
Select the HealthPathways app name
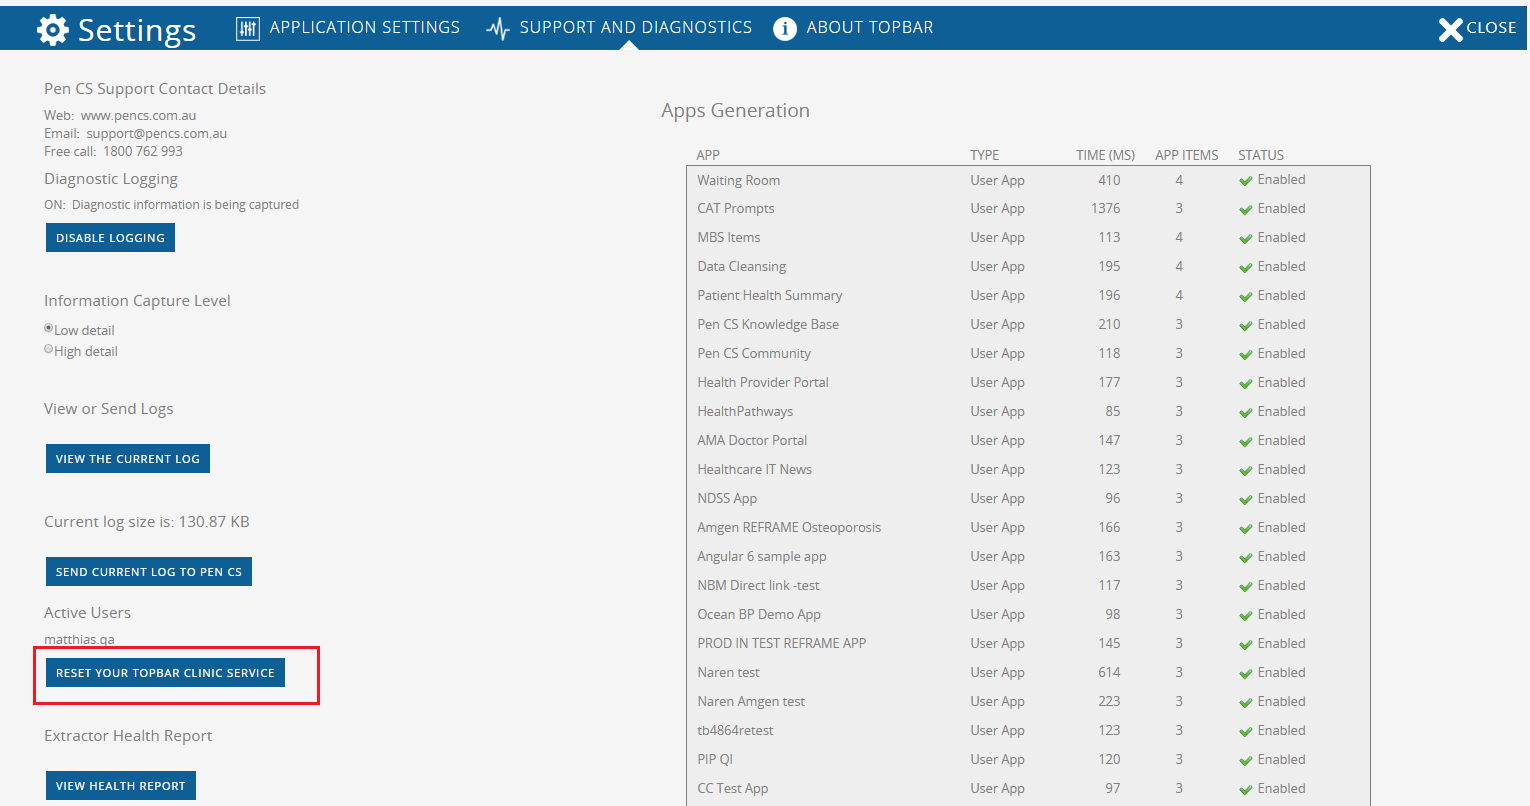[x=745, y=411]
